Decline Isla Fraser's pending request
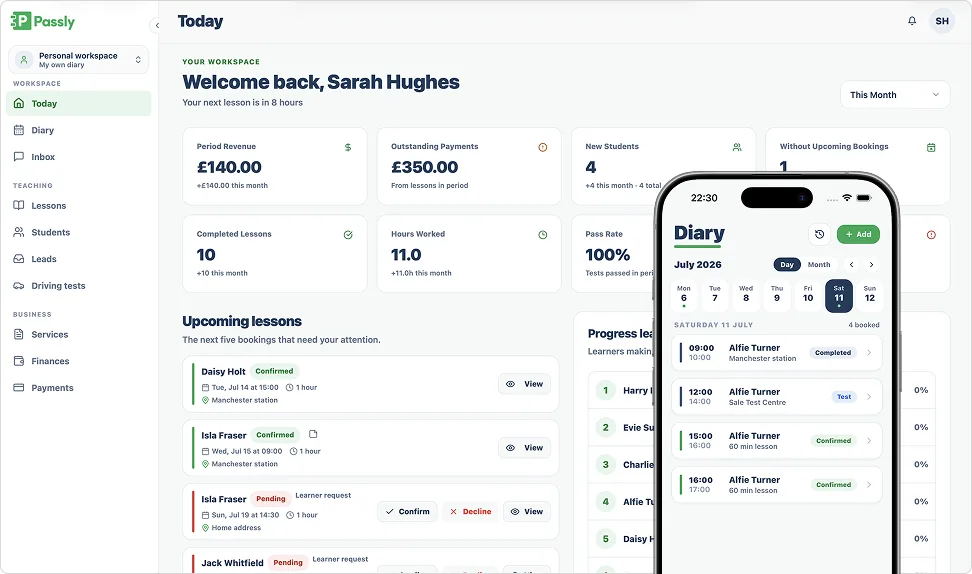Screen dimensions: 972x574 pos(471,512)
